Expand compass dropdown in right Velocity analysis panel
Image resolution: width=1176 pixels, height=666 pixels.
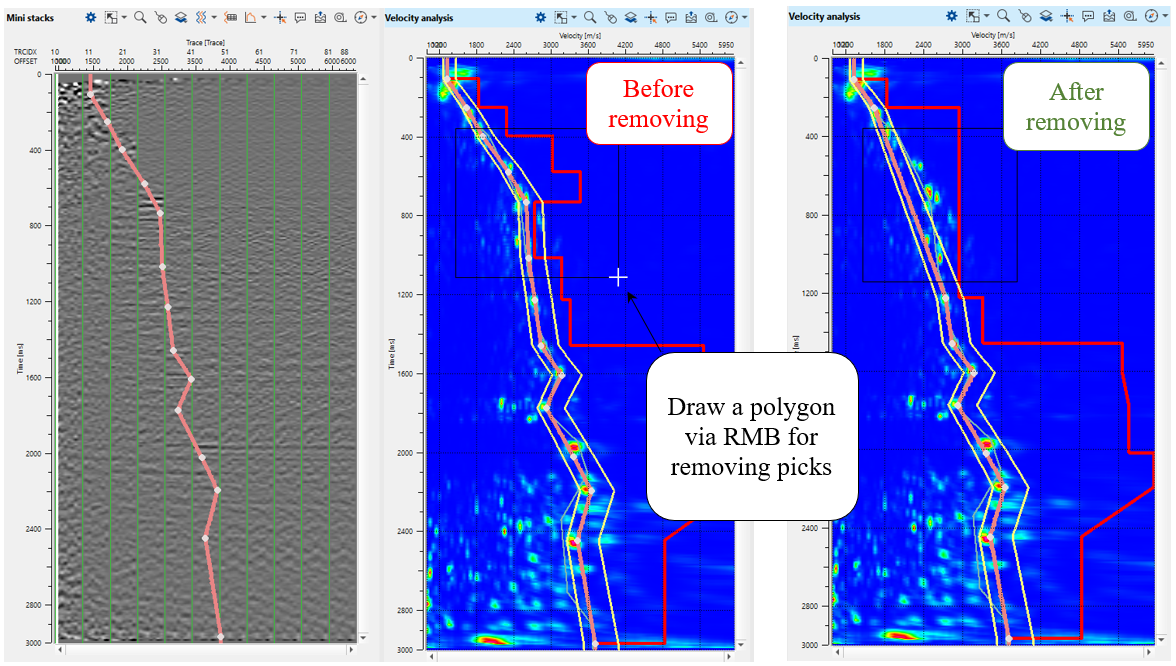point(1166,16)
